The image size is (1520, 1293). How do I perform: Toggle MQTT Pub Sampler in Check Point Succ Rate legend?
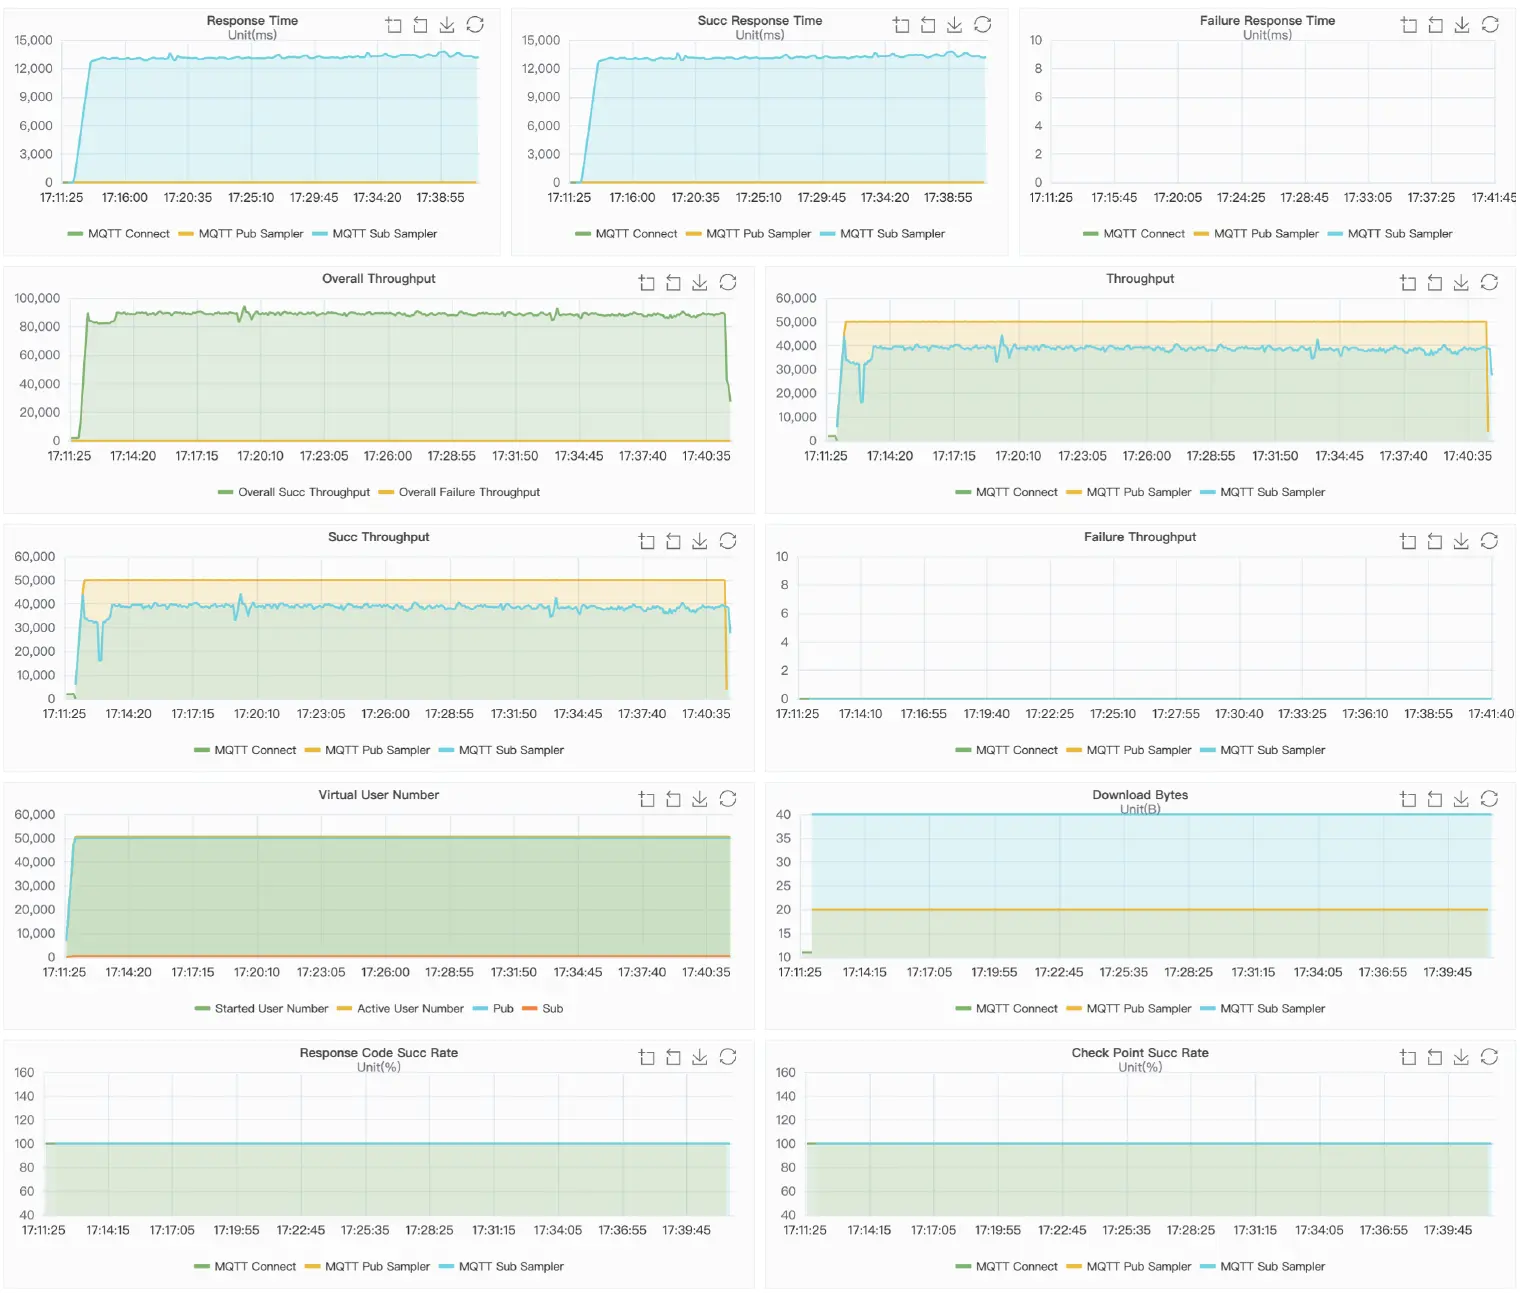pyautogui.click(x=1129, y=1267)
